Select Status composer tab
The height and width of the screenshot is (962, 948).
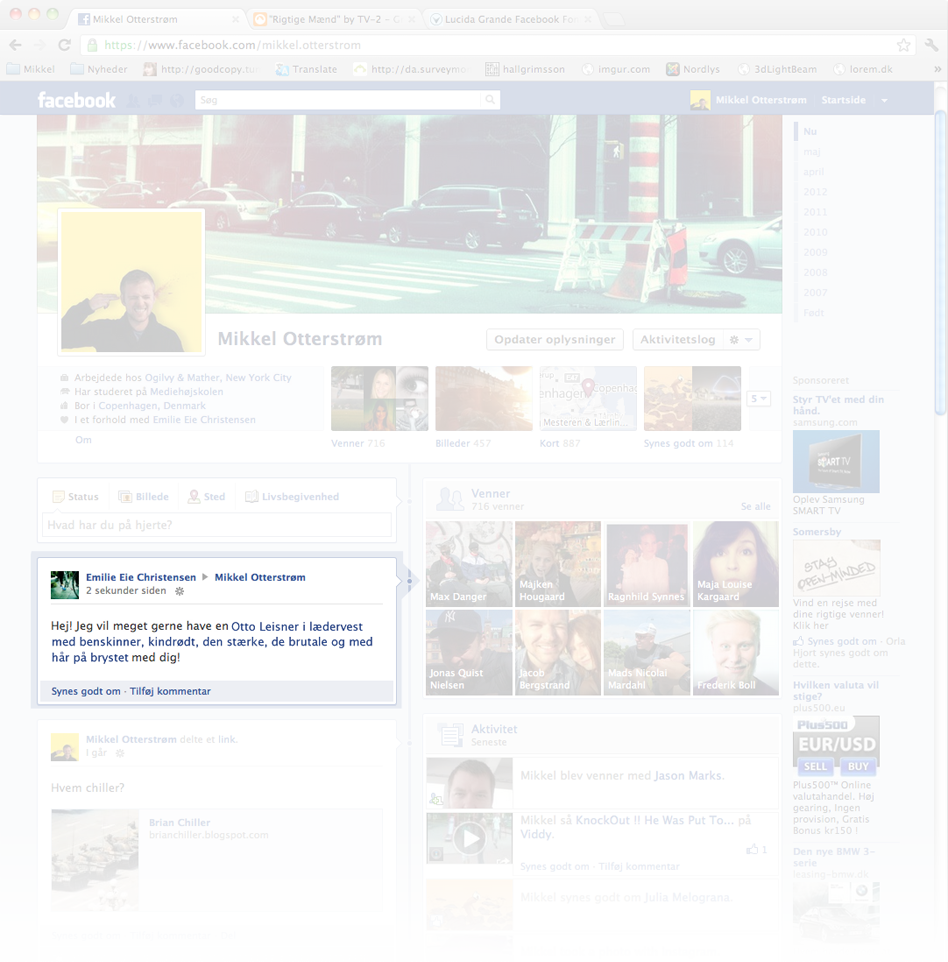(75, 497)
